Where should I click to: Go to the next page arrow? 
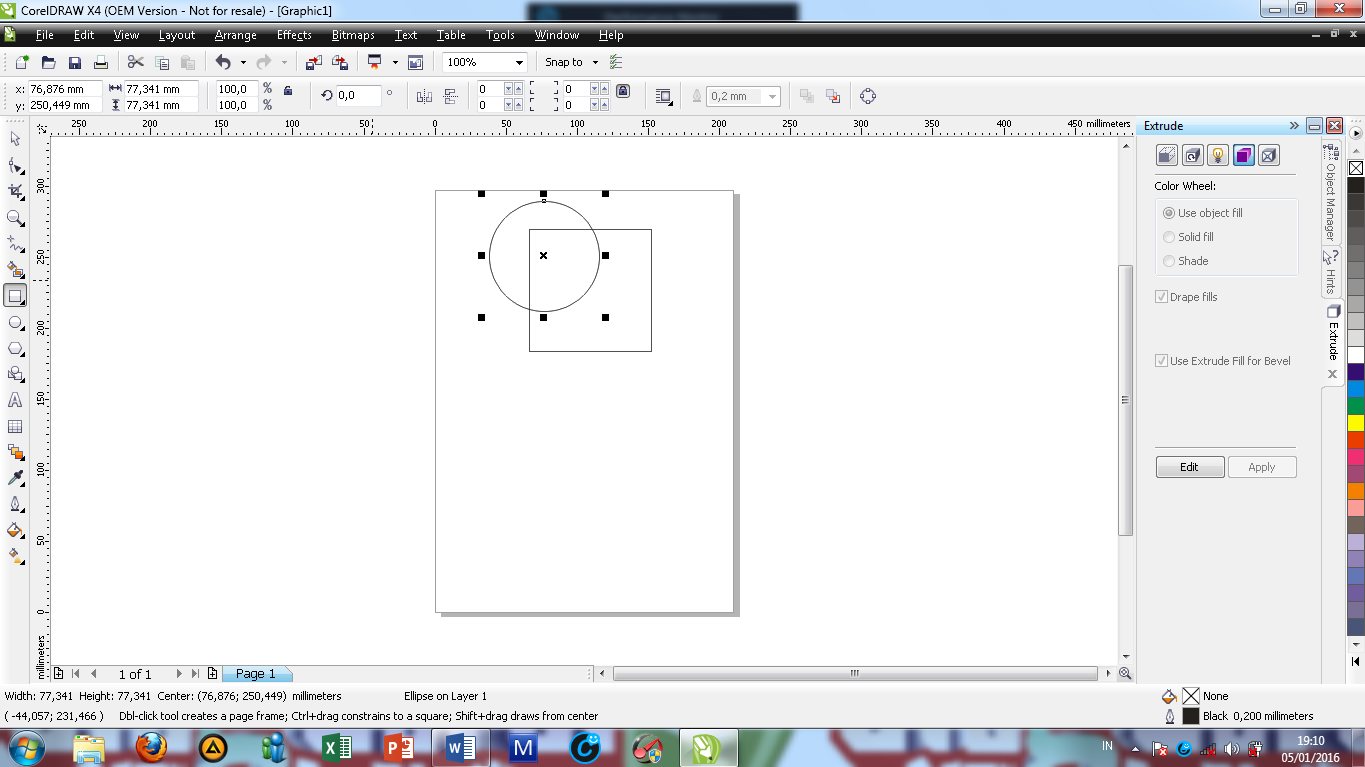coord(179,674)
